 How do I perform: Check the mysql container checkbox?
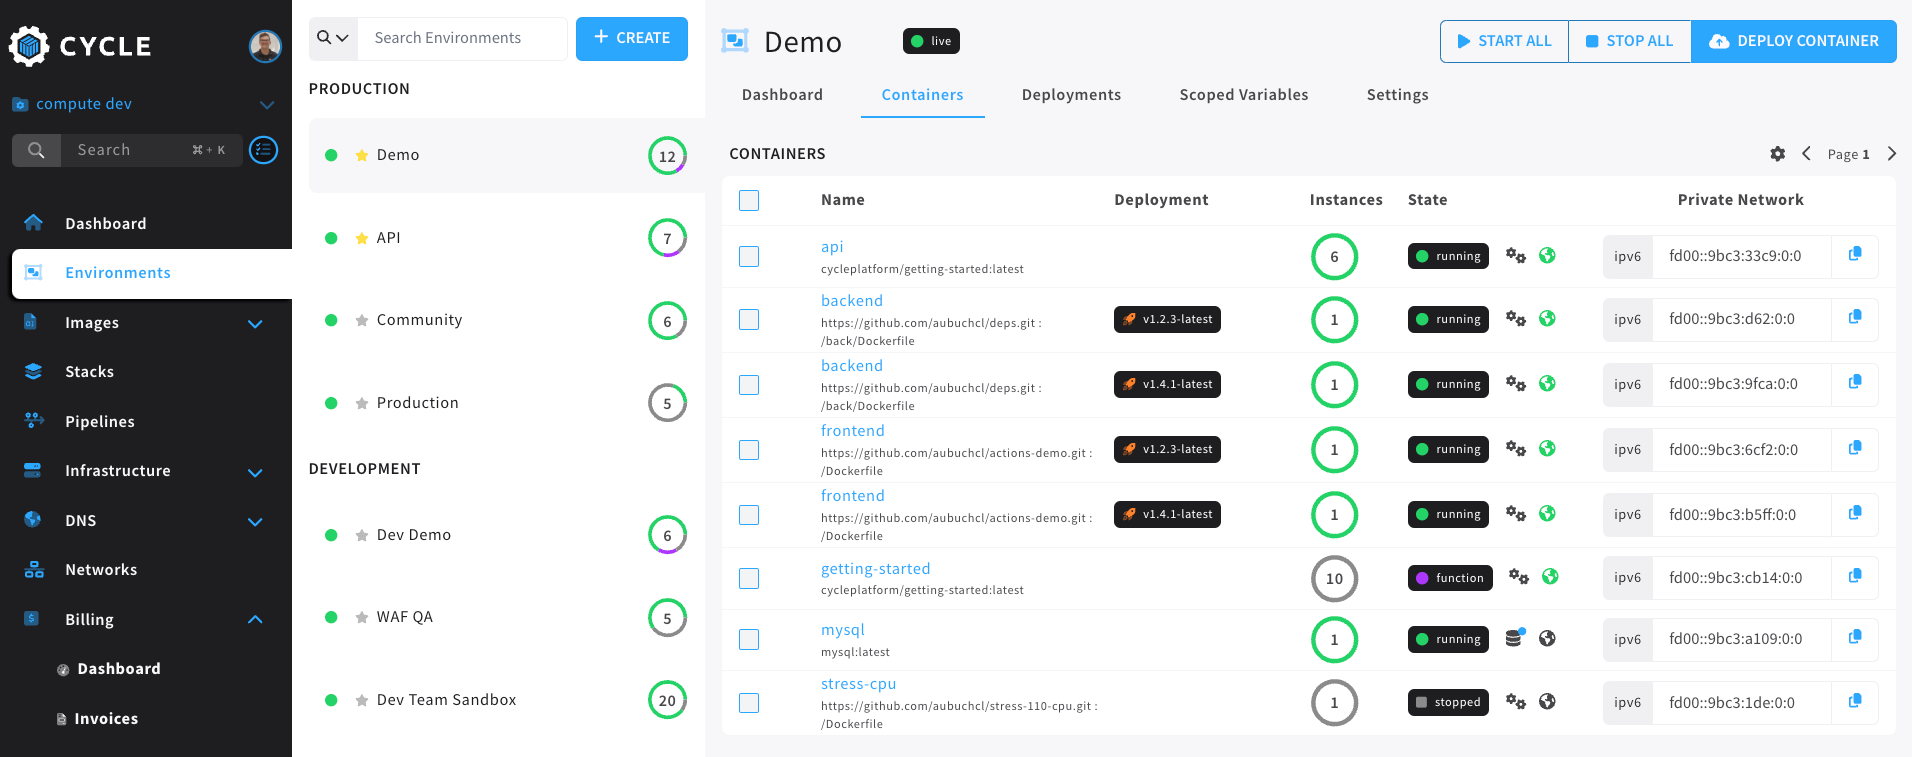749,639
